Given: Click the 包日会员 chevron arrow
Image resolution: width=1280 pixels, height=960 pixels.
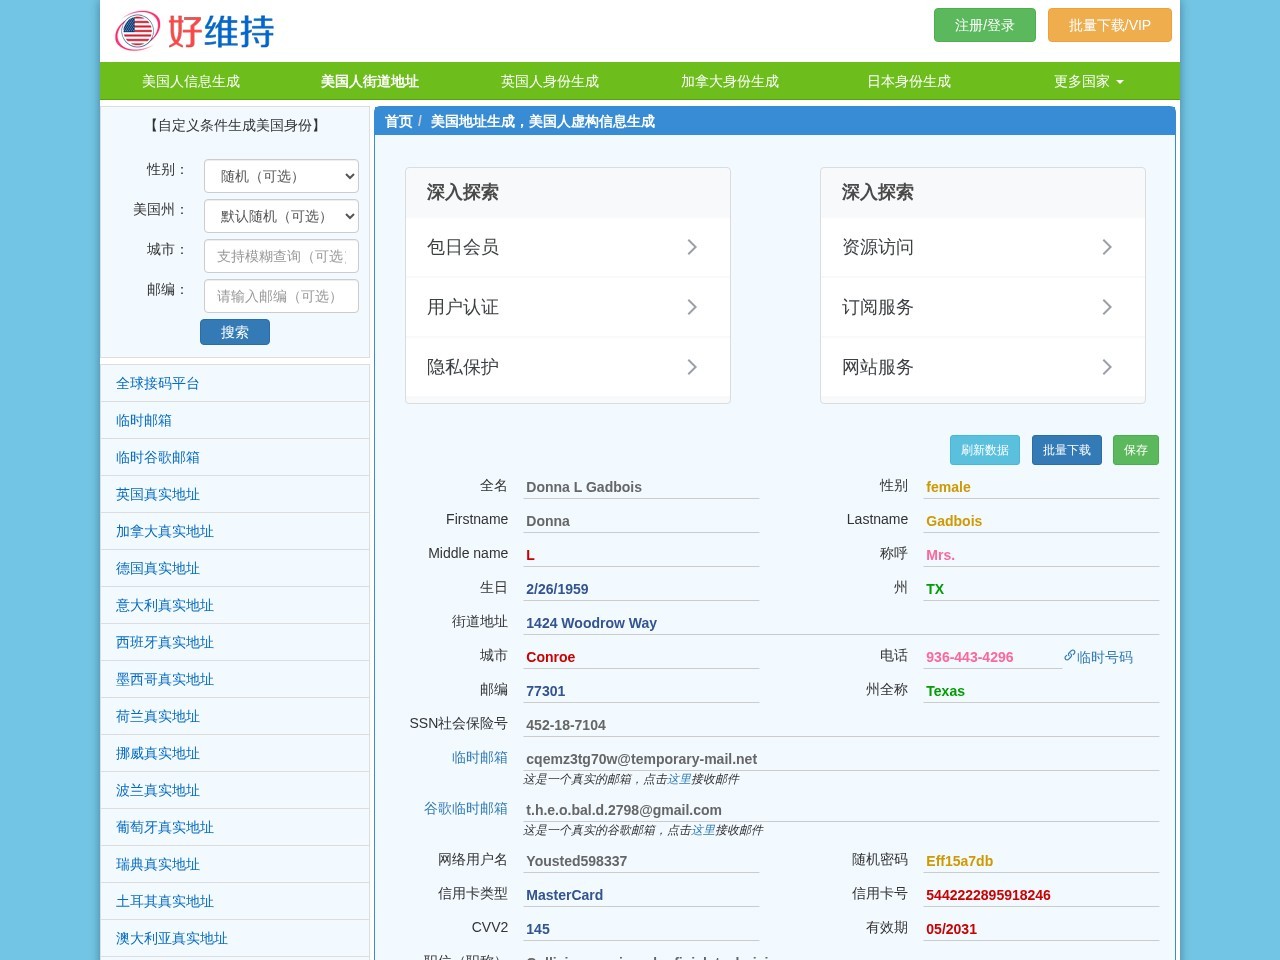Looking at the screenshot, I should tap(692, 247).
